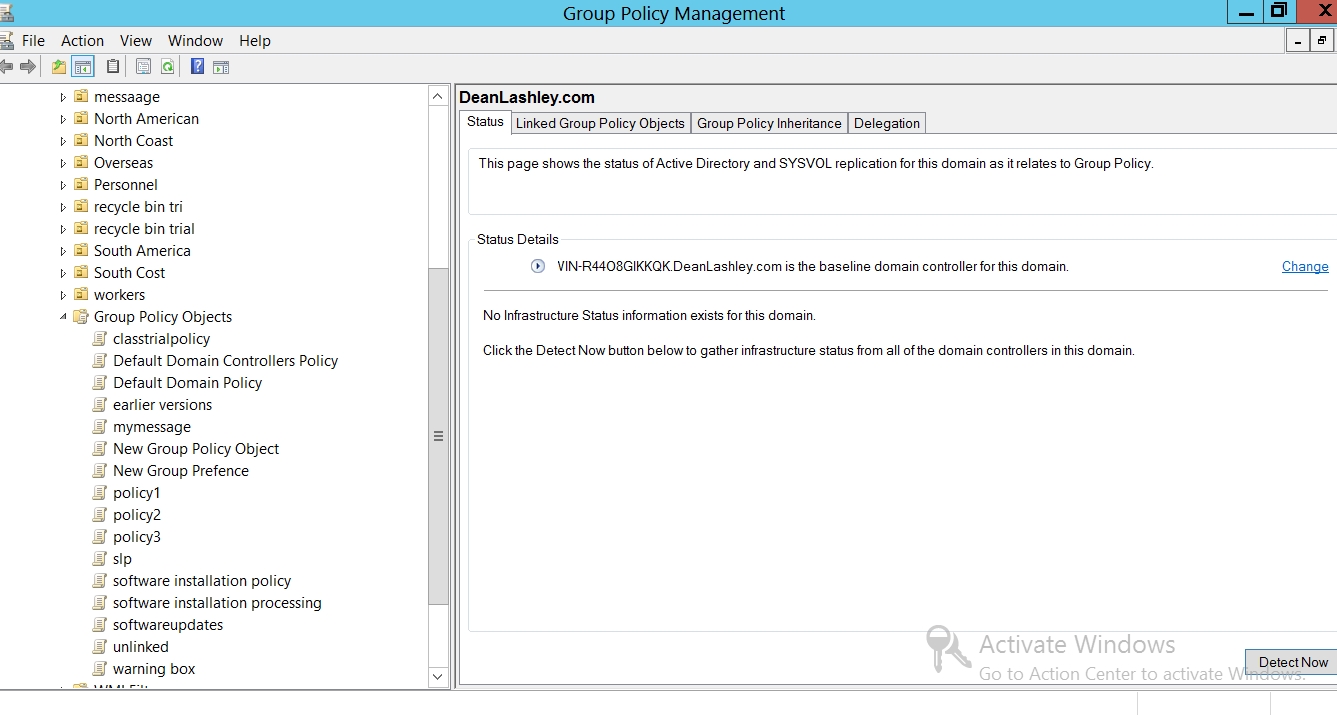Screen dimensions: 1337x715
Task: Expand the South America folder node
Action: tap(63, 251)
